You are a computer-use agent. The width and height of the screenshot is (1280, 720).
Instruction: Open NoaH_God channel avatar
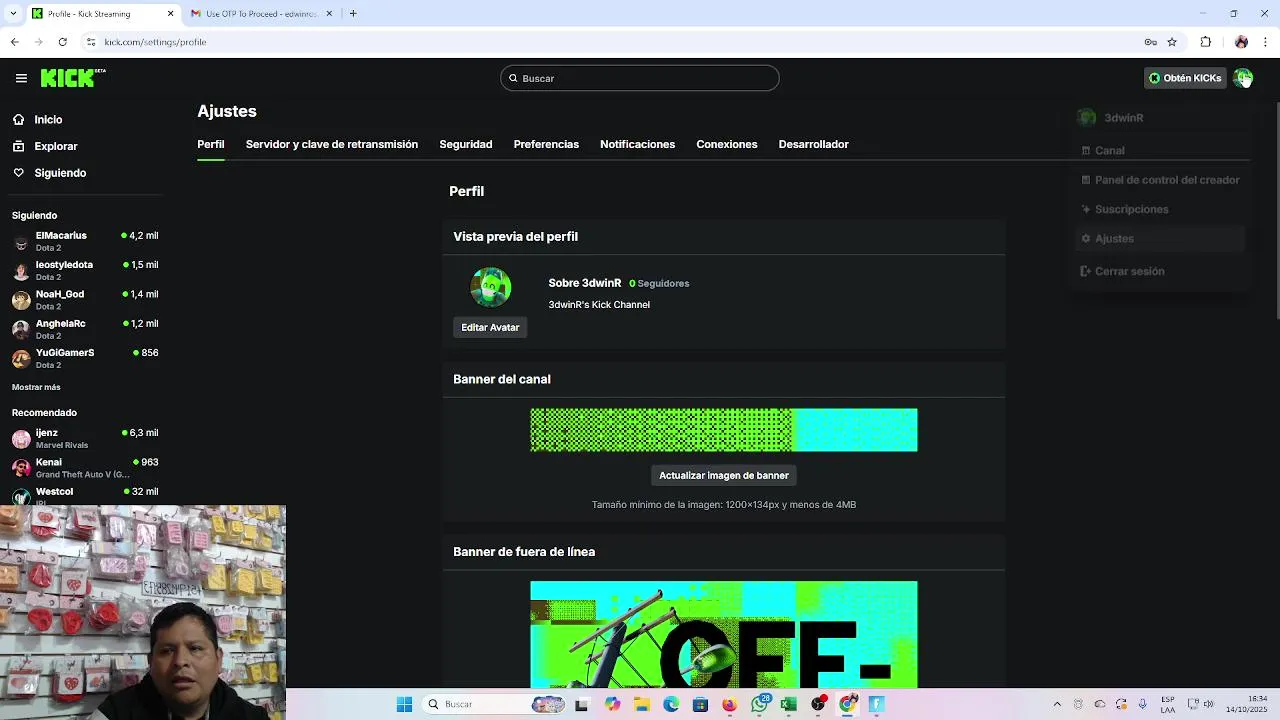pos(21,300)
